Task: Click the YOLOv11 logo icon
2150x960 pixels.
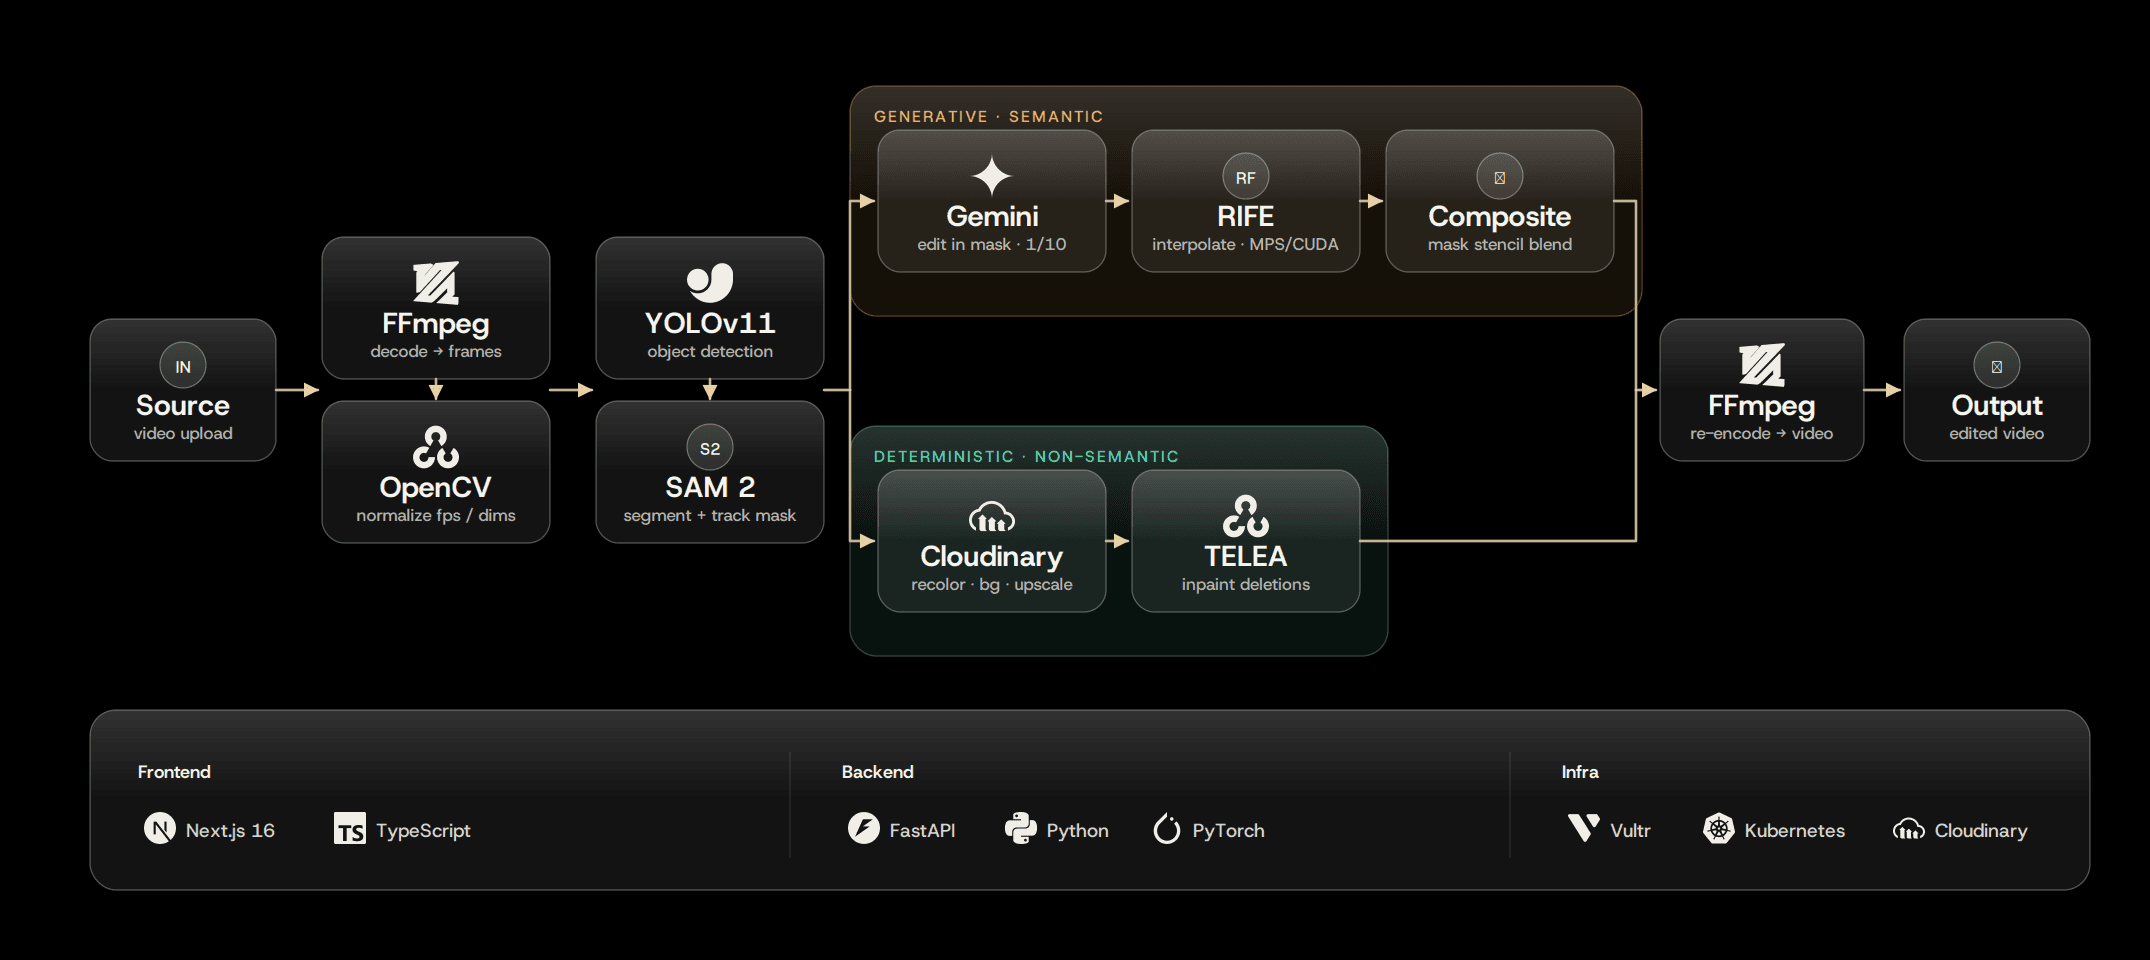Action: click(710, 283)
